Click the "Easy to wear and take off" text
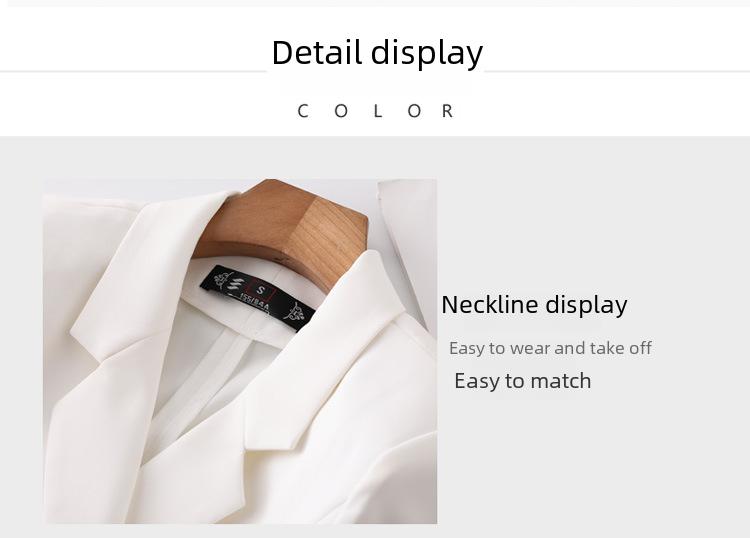 pos(550,348)
